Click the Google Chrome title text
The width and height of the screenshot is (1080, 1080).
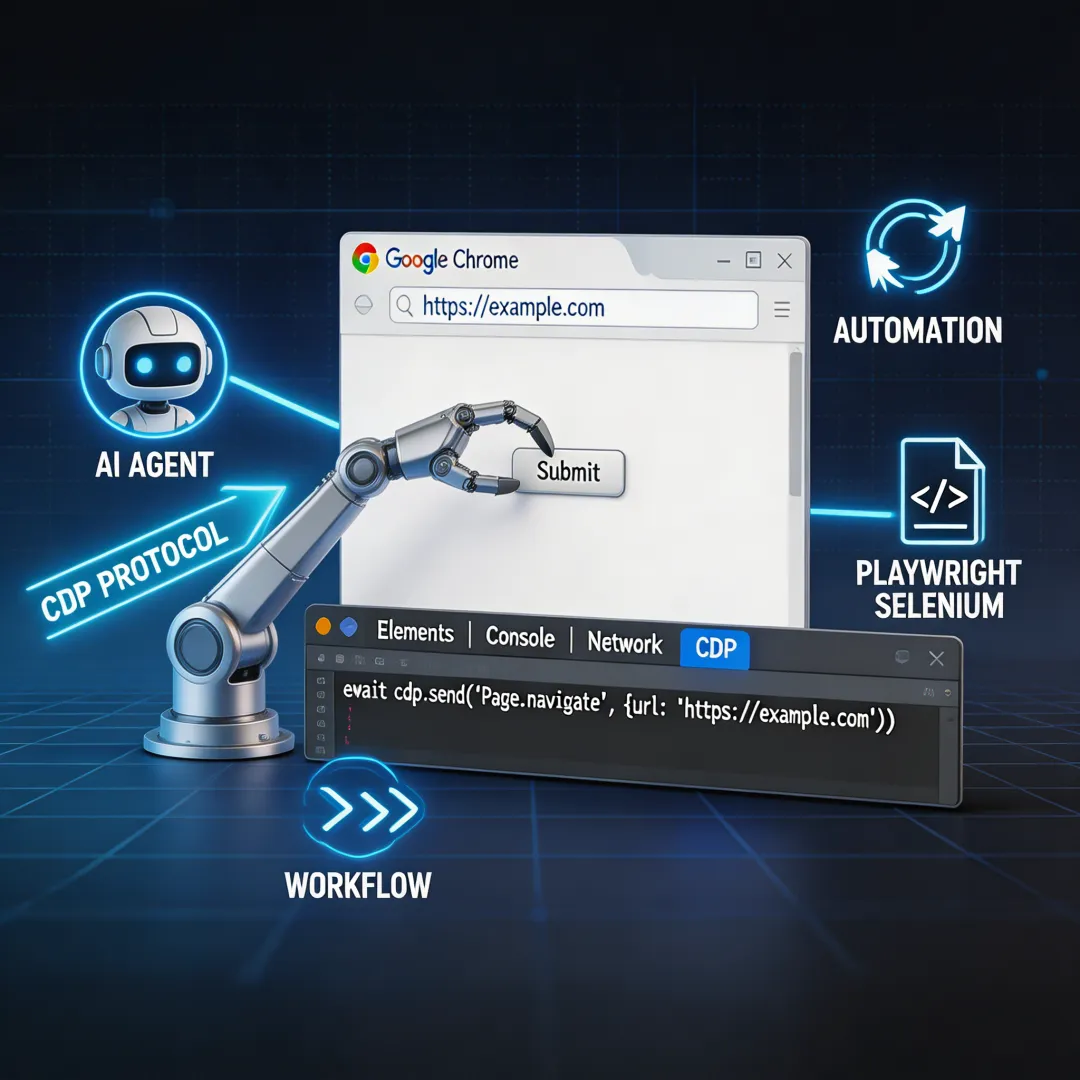[x=452, y=260]
